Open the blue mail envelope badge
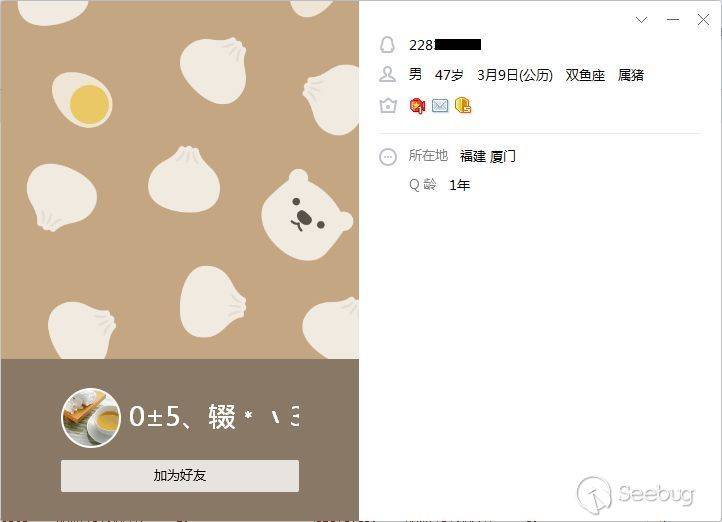The height and width of the screenshot is (522, 722). [440, 106]
